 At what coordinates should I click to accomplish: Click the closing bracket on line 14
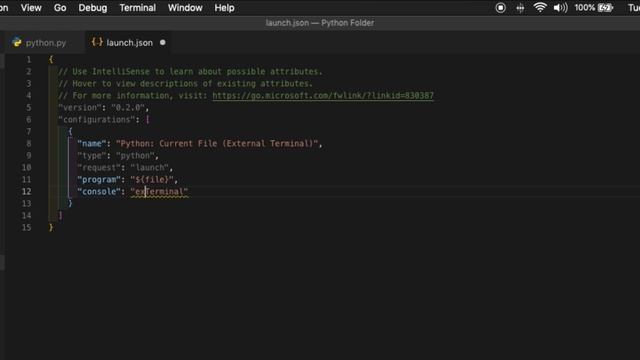click(x=60, y=216)
